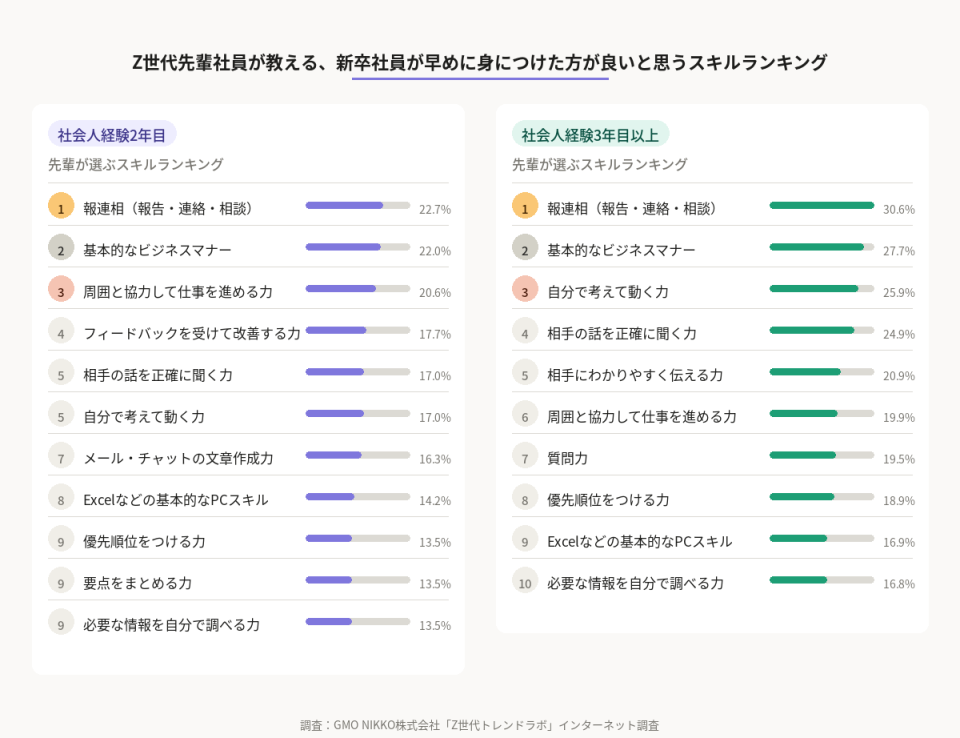The height and width of the screenshot is (738, 960).
Task: Click the rank 4 badge next to フィードバックを受けて改善する力
Action: click(61, 332)
